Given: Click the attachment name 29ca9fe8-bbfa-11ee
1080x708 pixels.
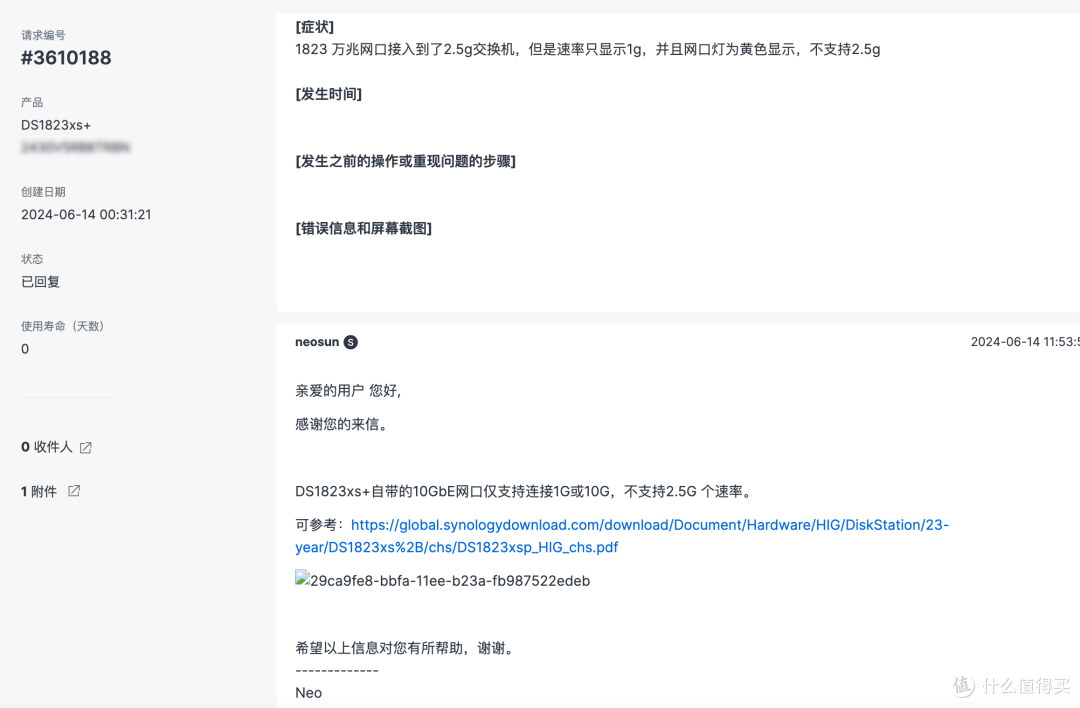Looking at the screenshot, I should pyautogui.click(x=450, y=580).
